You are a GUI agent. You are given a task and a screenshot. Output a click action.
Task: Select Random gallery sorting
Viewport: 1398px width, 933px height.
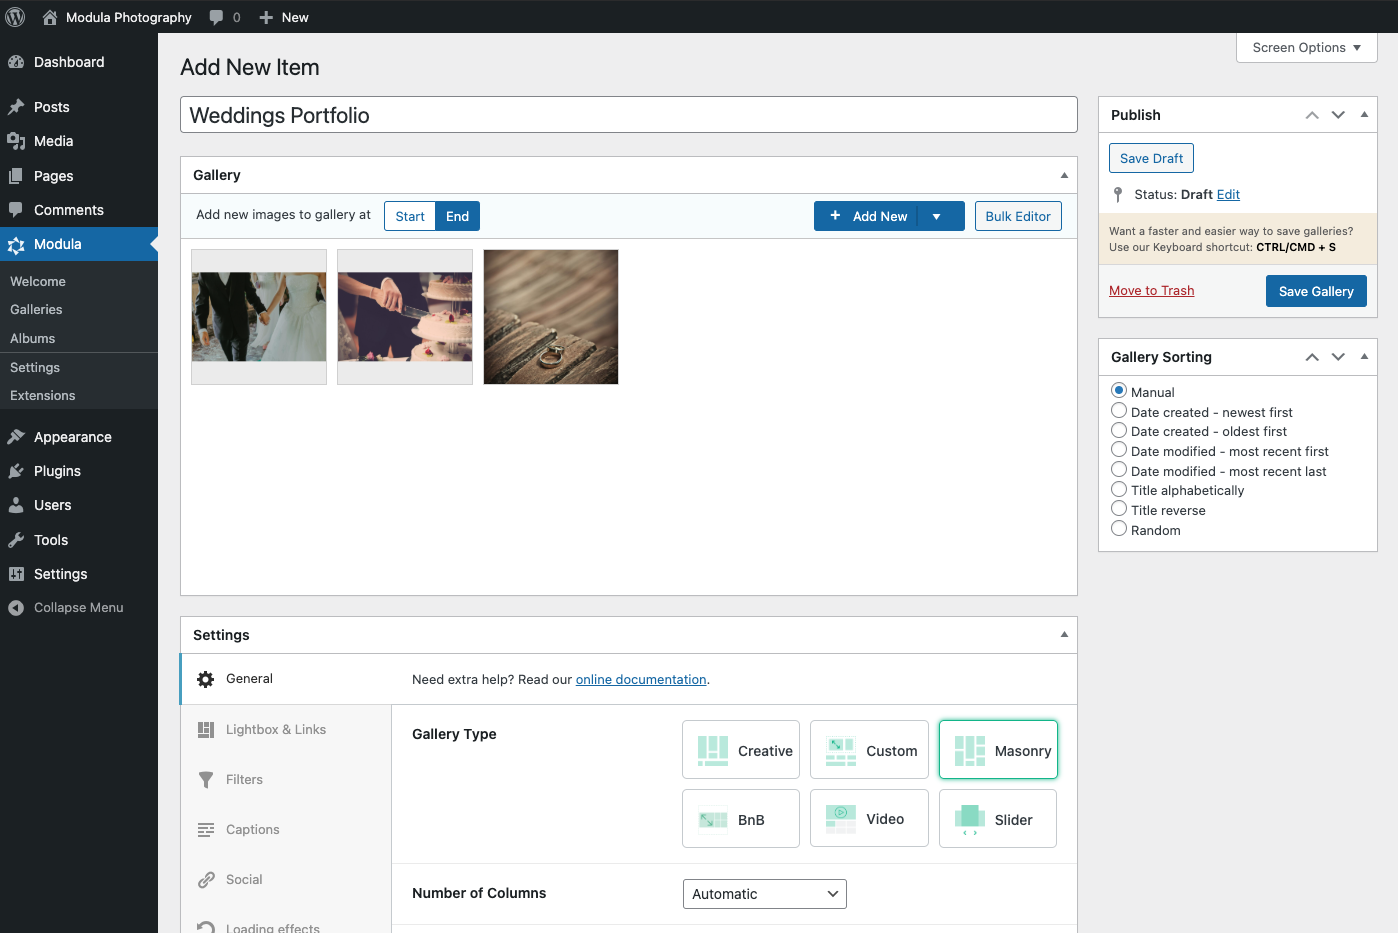click(x=1119, y=529)
